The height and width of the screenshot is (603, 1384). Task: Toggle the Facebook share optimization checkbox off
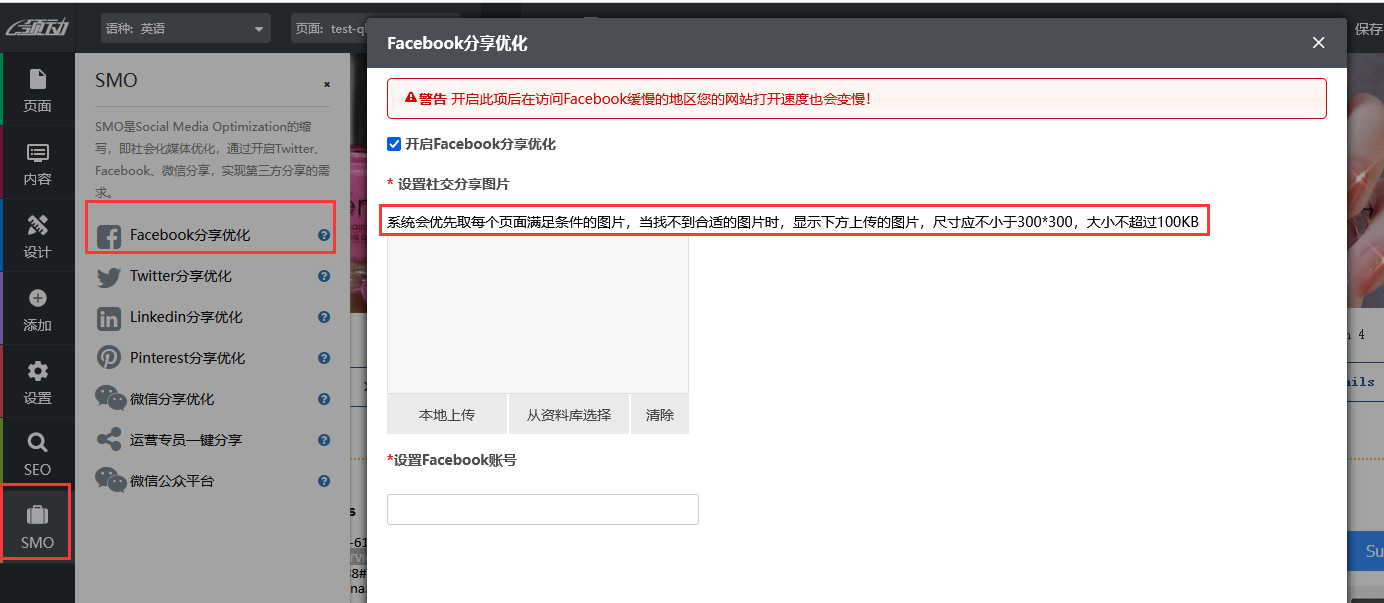[394, 143]
